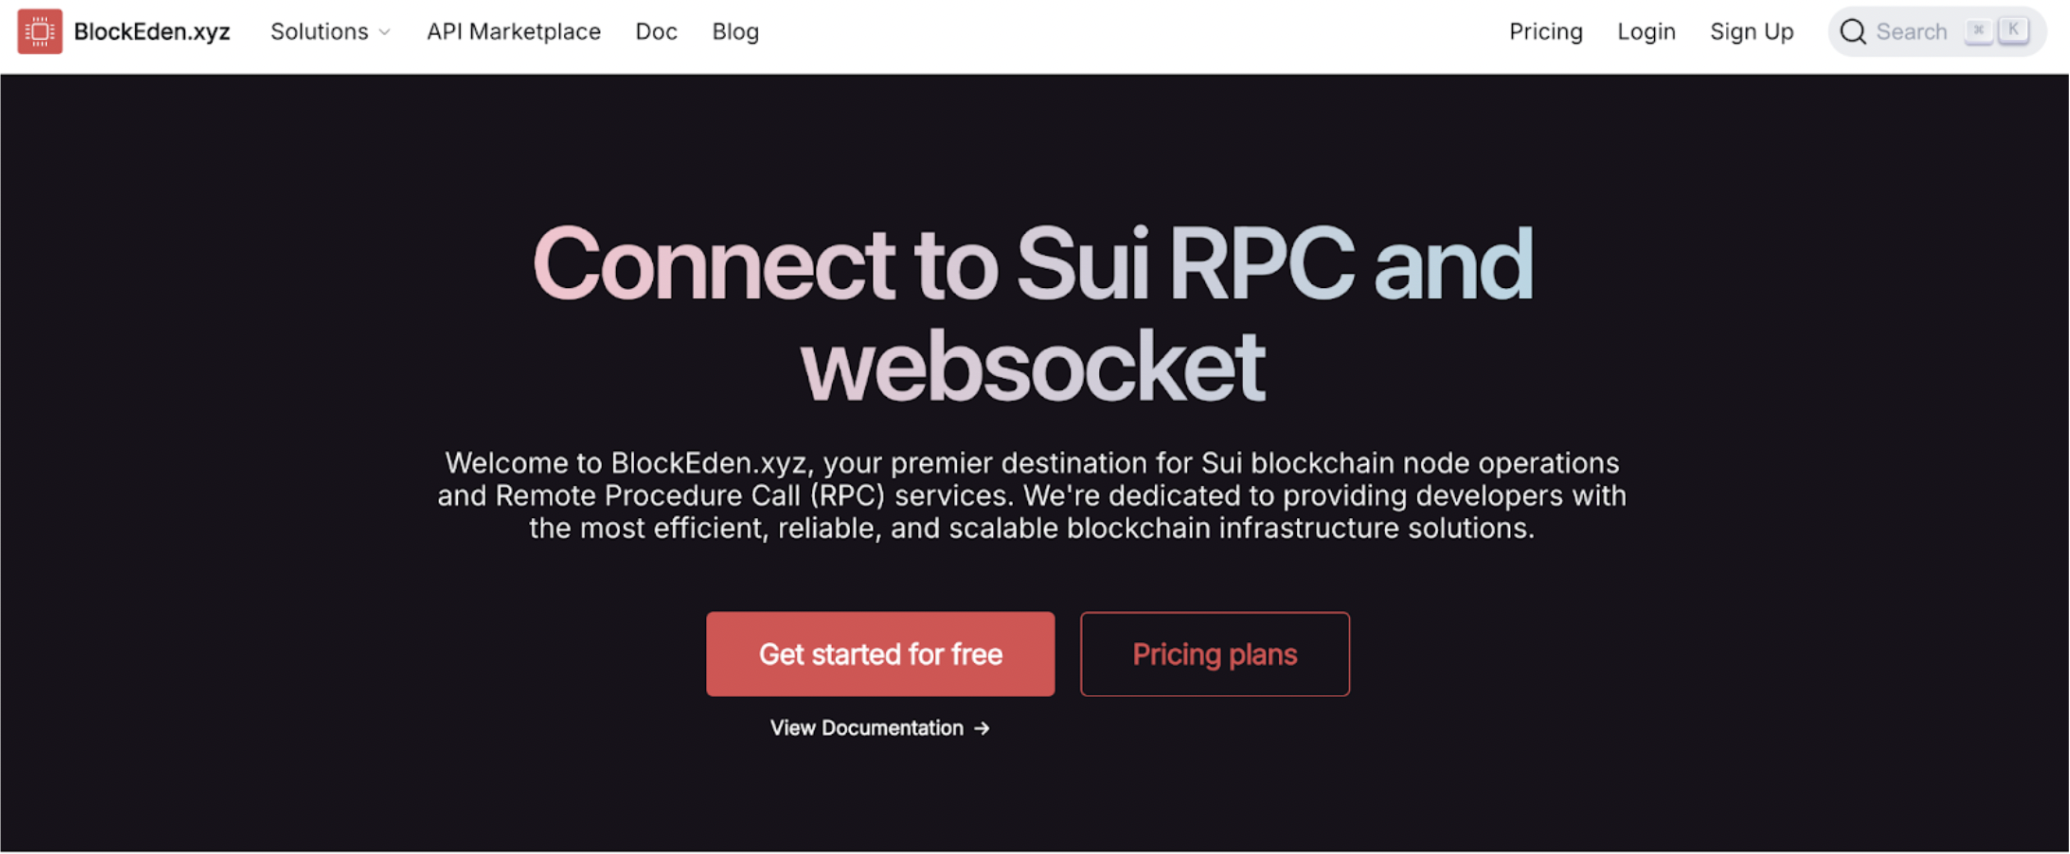Screen dimensions: 2070x854
Task: Select Sign Up in the header
Action: [1751, 32]
